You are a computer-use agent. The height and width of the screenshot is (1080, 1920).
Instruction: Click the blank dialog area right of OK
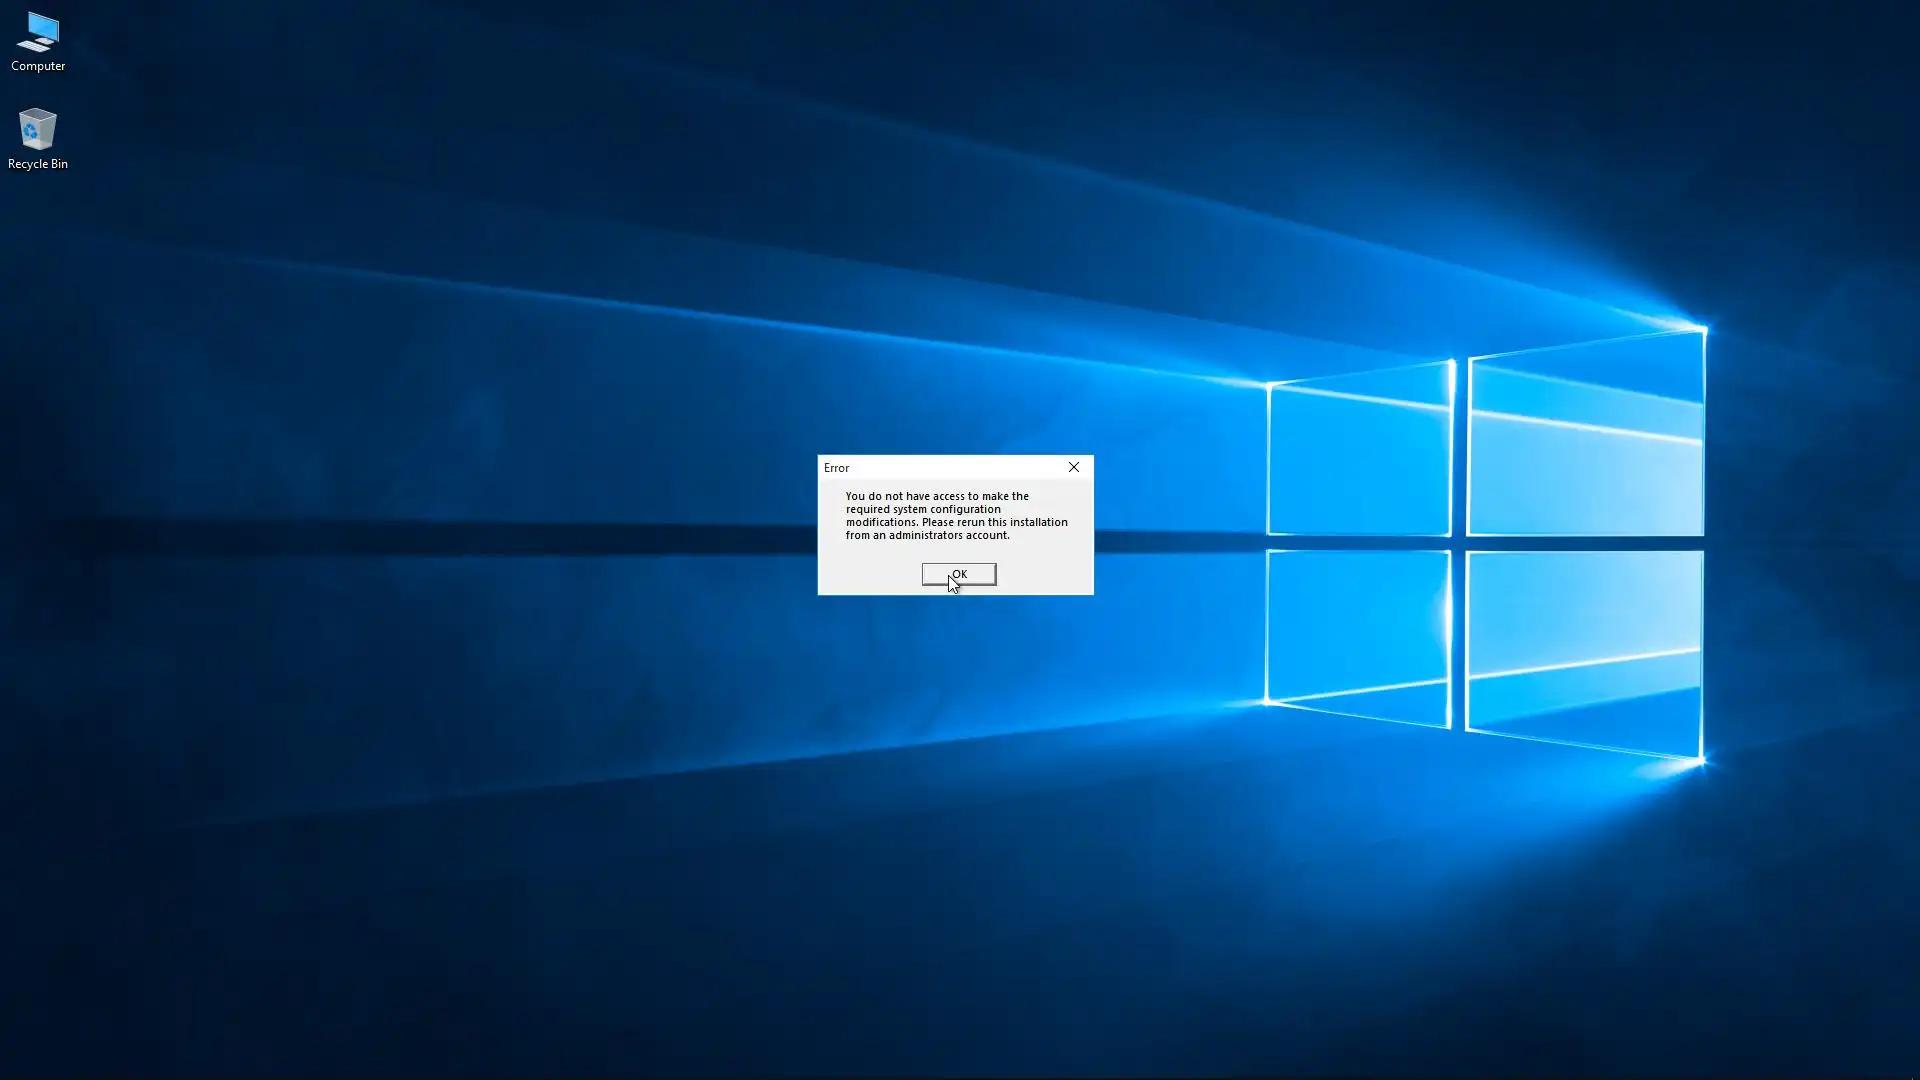coord(1045,574)
